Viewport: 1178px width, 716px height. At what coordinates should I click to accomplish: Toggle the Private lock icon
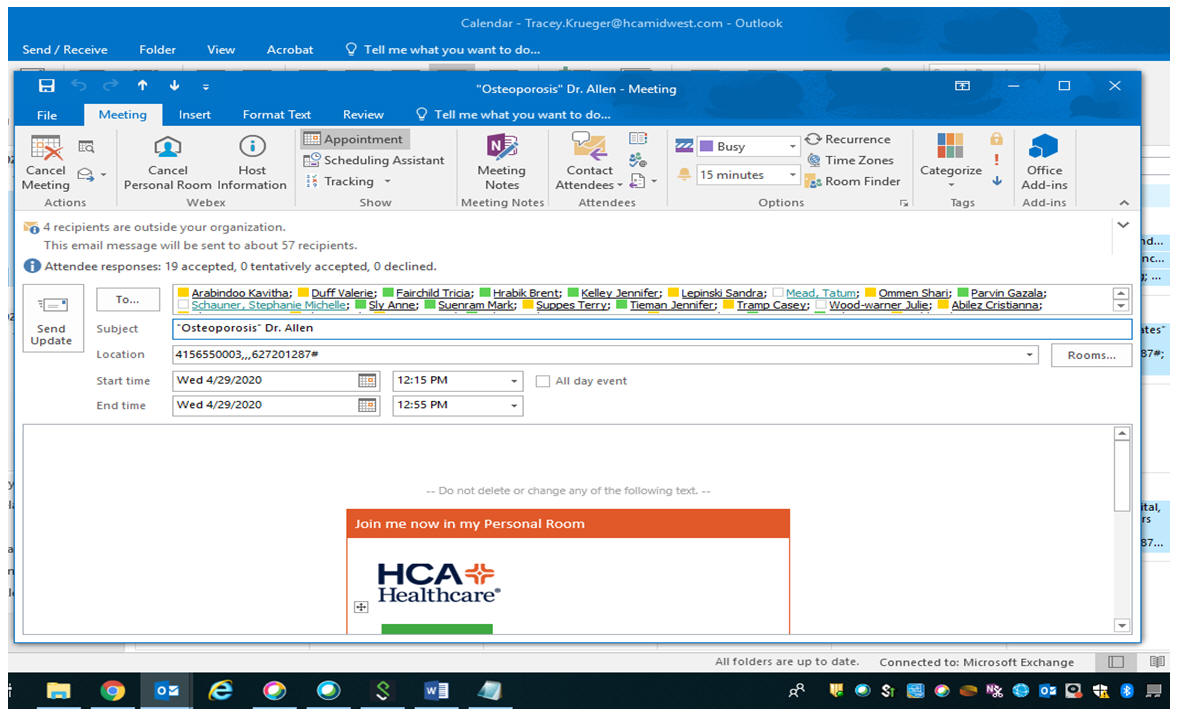coord(996,140)
